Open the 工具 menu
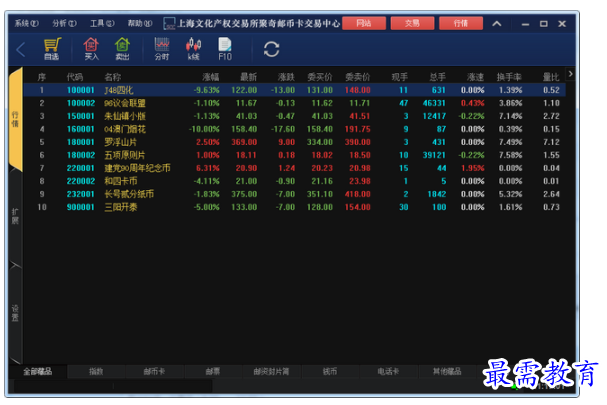The image size is (607, 405). click(x=102, y=24)
